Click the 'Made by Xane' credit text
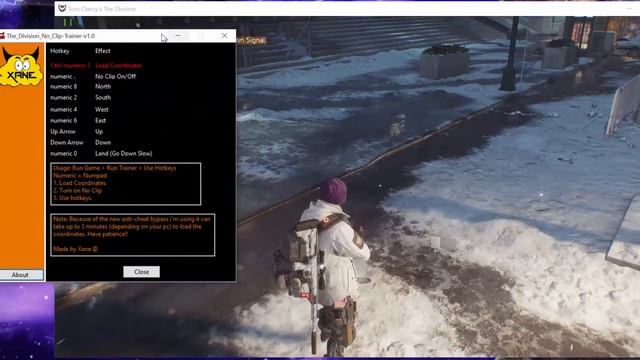The image size is (640, 360). [75, 249]
